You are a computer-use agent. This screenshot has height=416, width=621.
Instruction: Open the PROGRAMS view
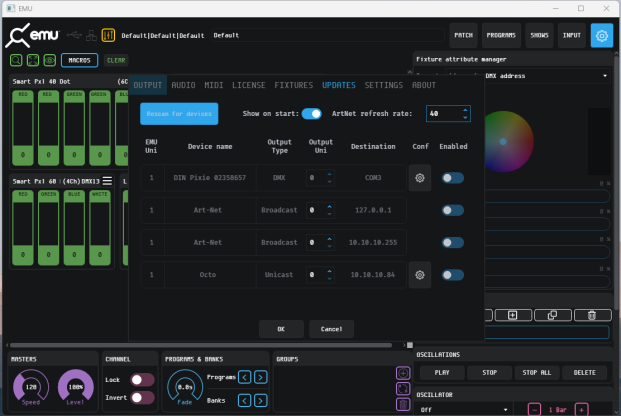click(x=501, y=35)
